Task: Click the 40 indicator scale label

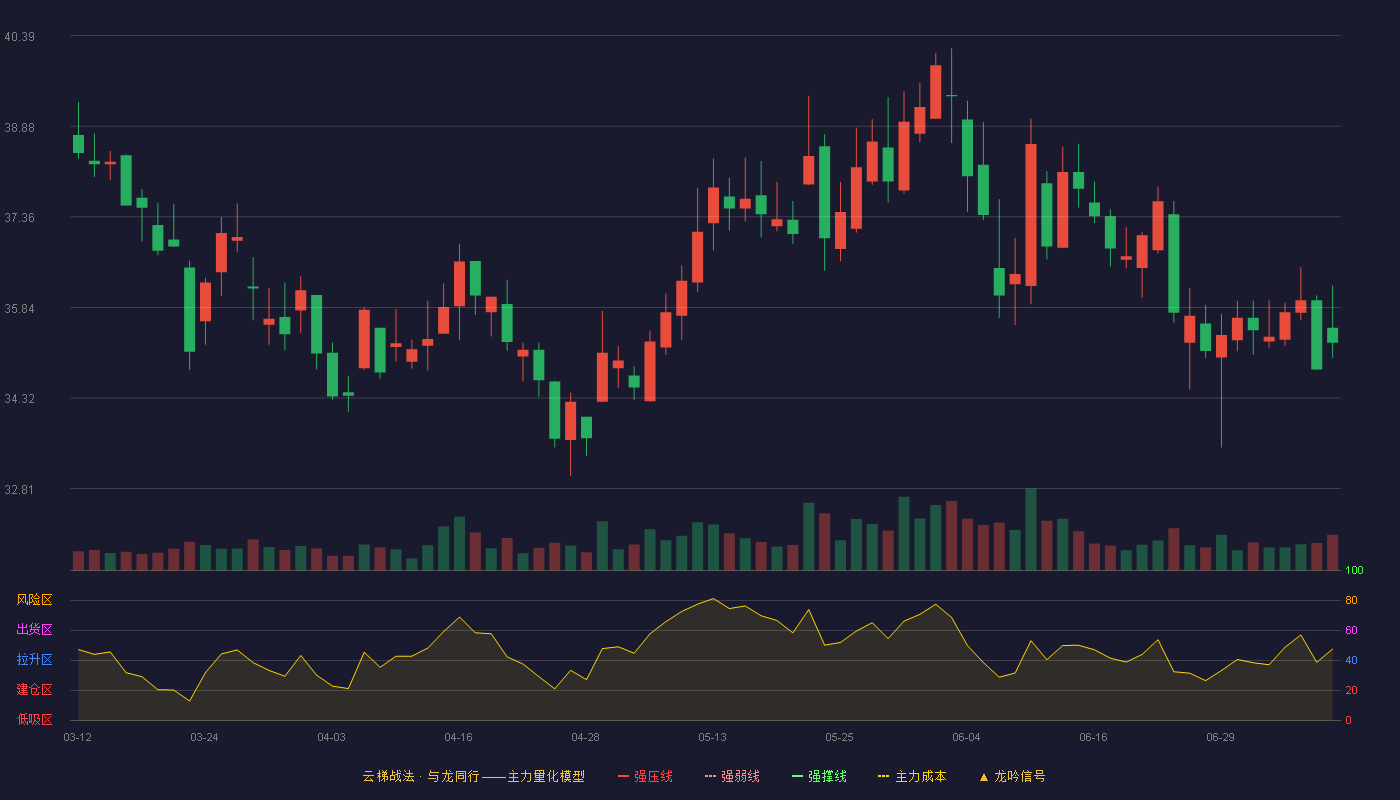Action: coord(1351,660)
